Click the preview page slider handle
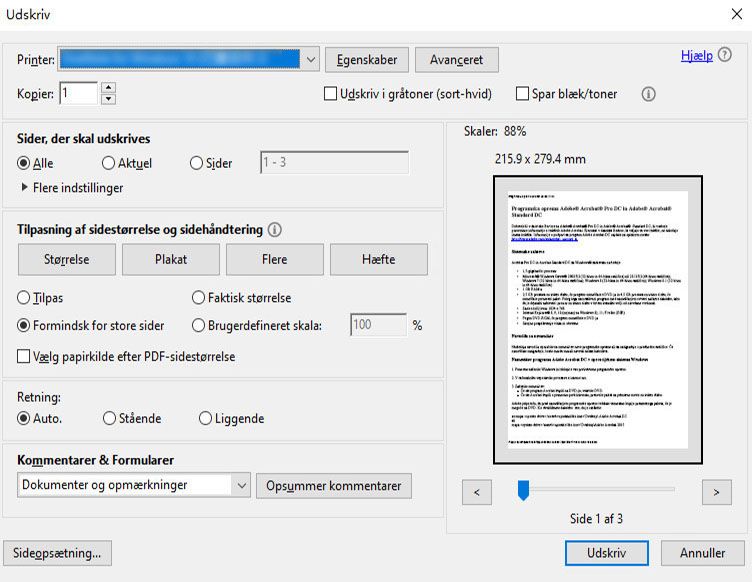This screenshot has height=582, width=752. coord(523,490)
